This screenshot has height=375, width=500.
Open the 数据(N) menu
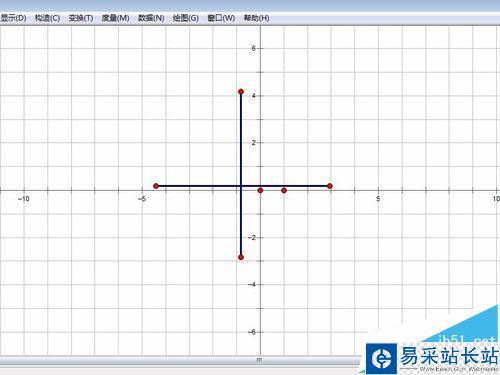click(x=151, y=18)
